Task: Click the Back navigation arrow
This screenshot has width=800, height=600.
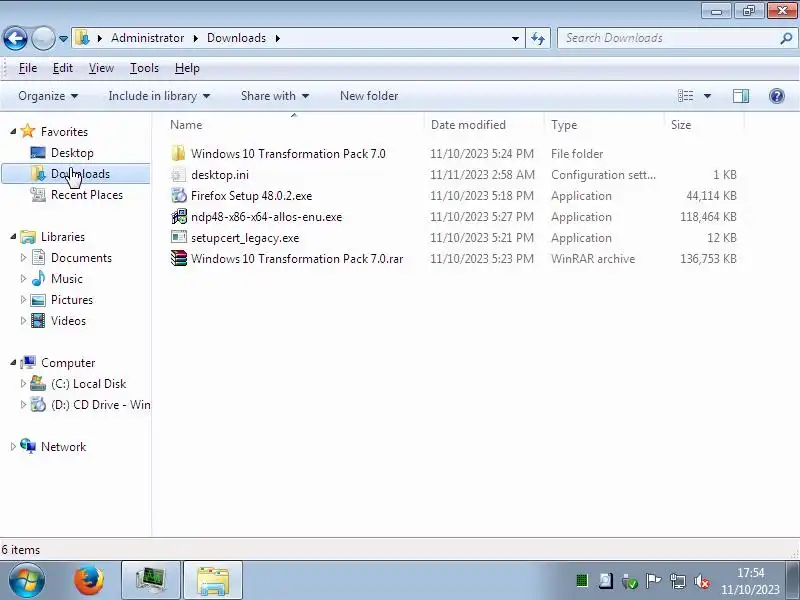Action: (15, 38)
